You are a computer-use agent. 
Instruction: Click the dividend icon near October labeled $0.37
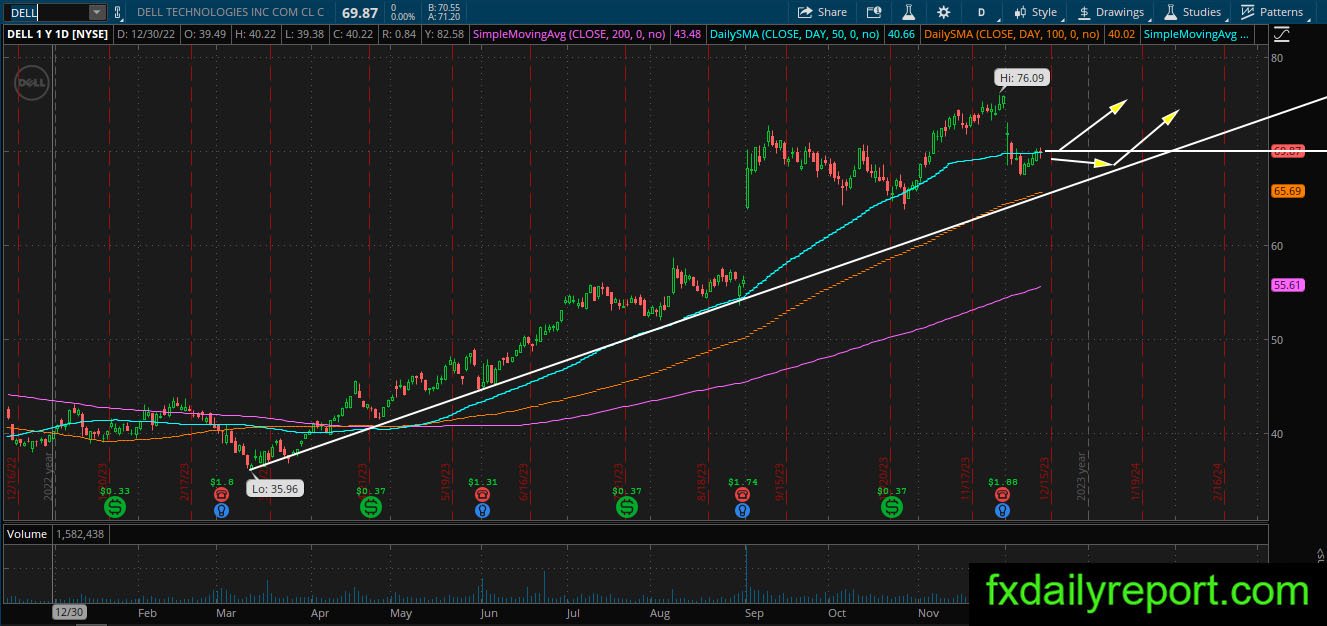pyautogui.click(x=891, y=507)
